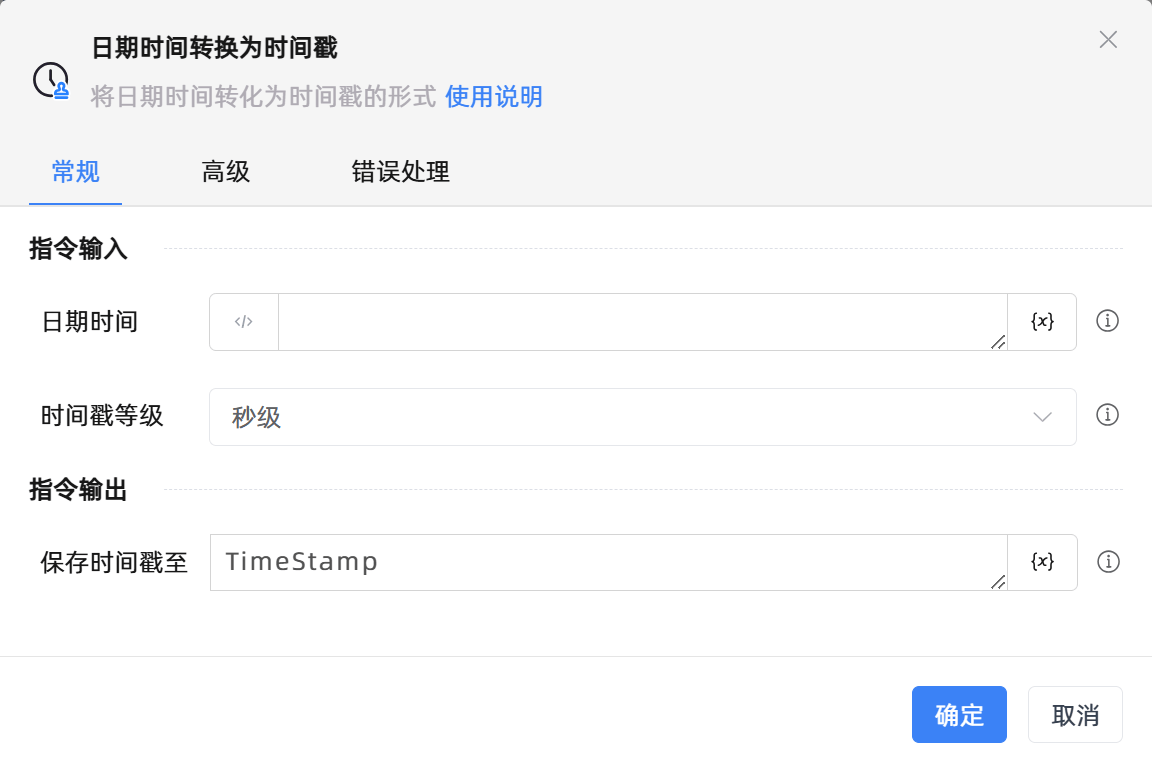
Task: Open the 使用说明 help link
Action: tap(493, 97)
